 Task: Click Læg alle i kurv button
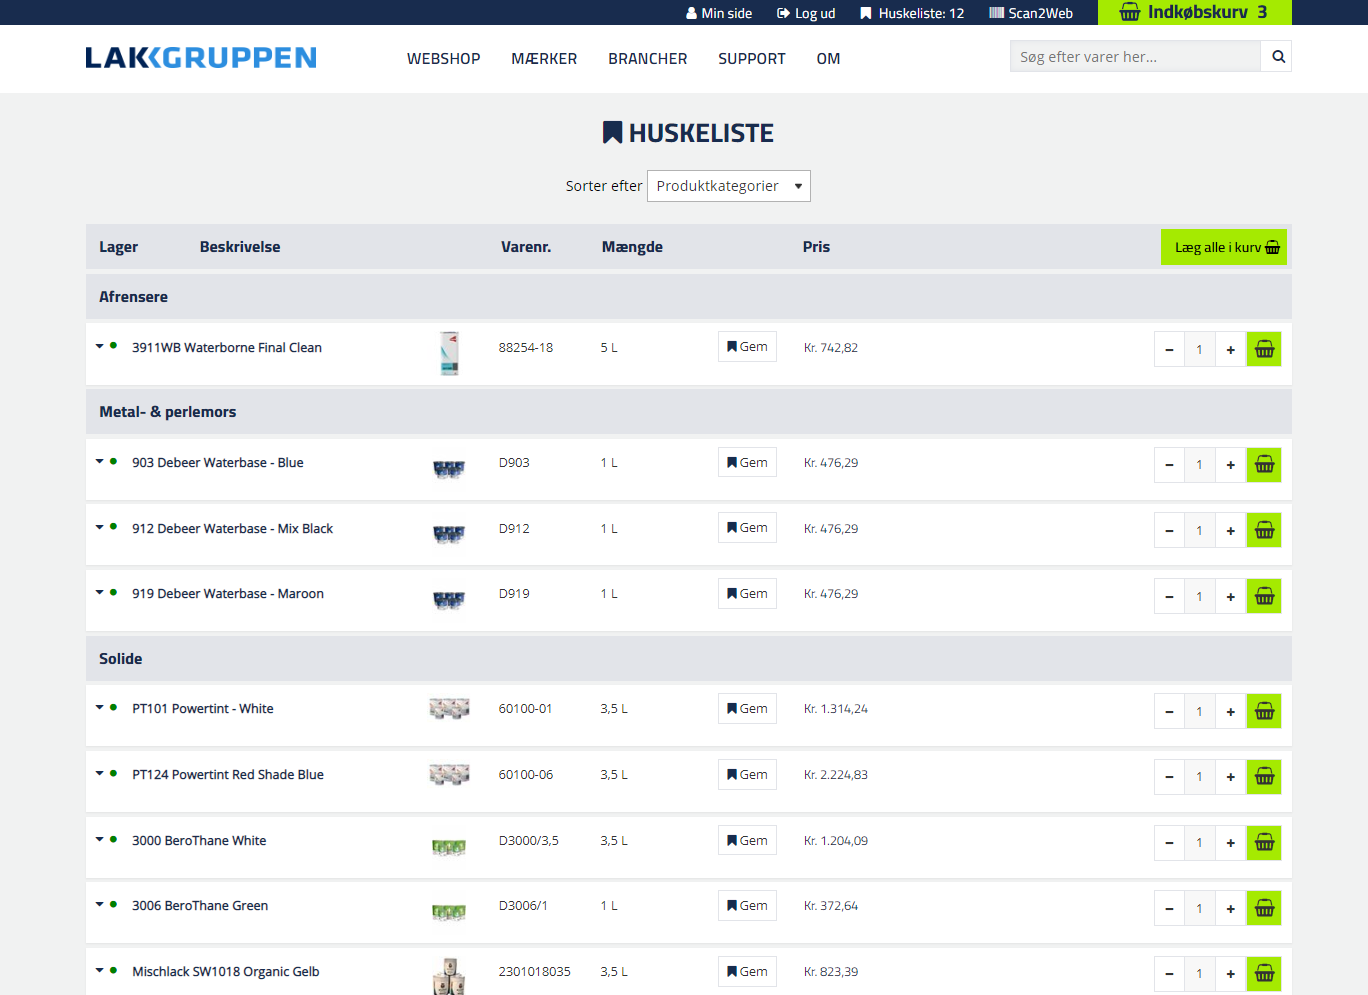tap(1224, 247)
